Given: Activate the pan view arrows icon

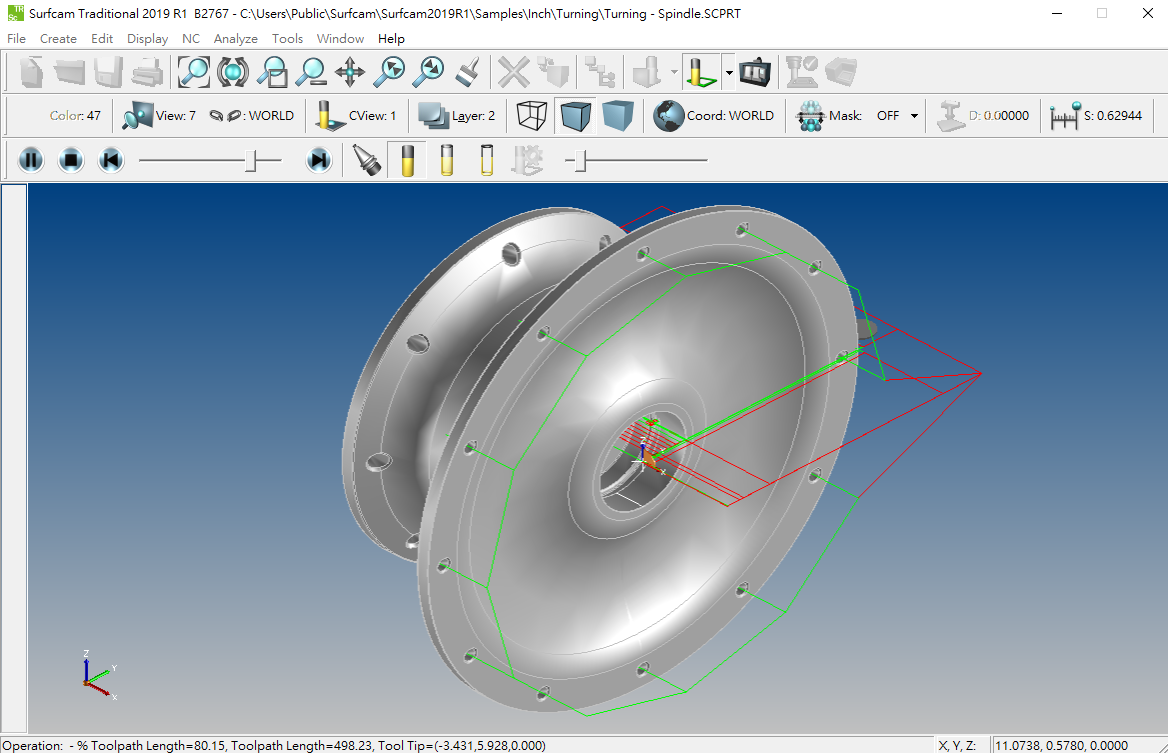Looking at the screenshot, I should (x=349, y=72).
